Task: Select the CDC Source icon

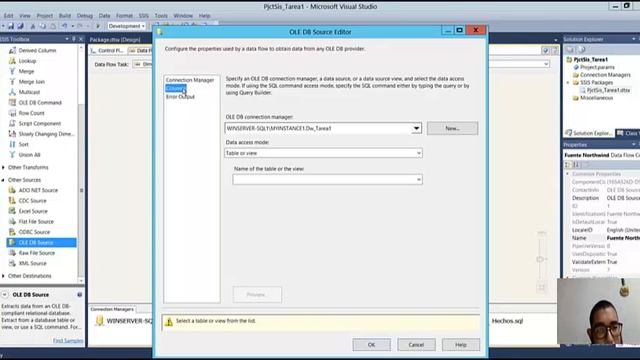Action: click(x=12, y=200)
